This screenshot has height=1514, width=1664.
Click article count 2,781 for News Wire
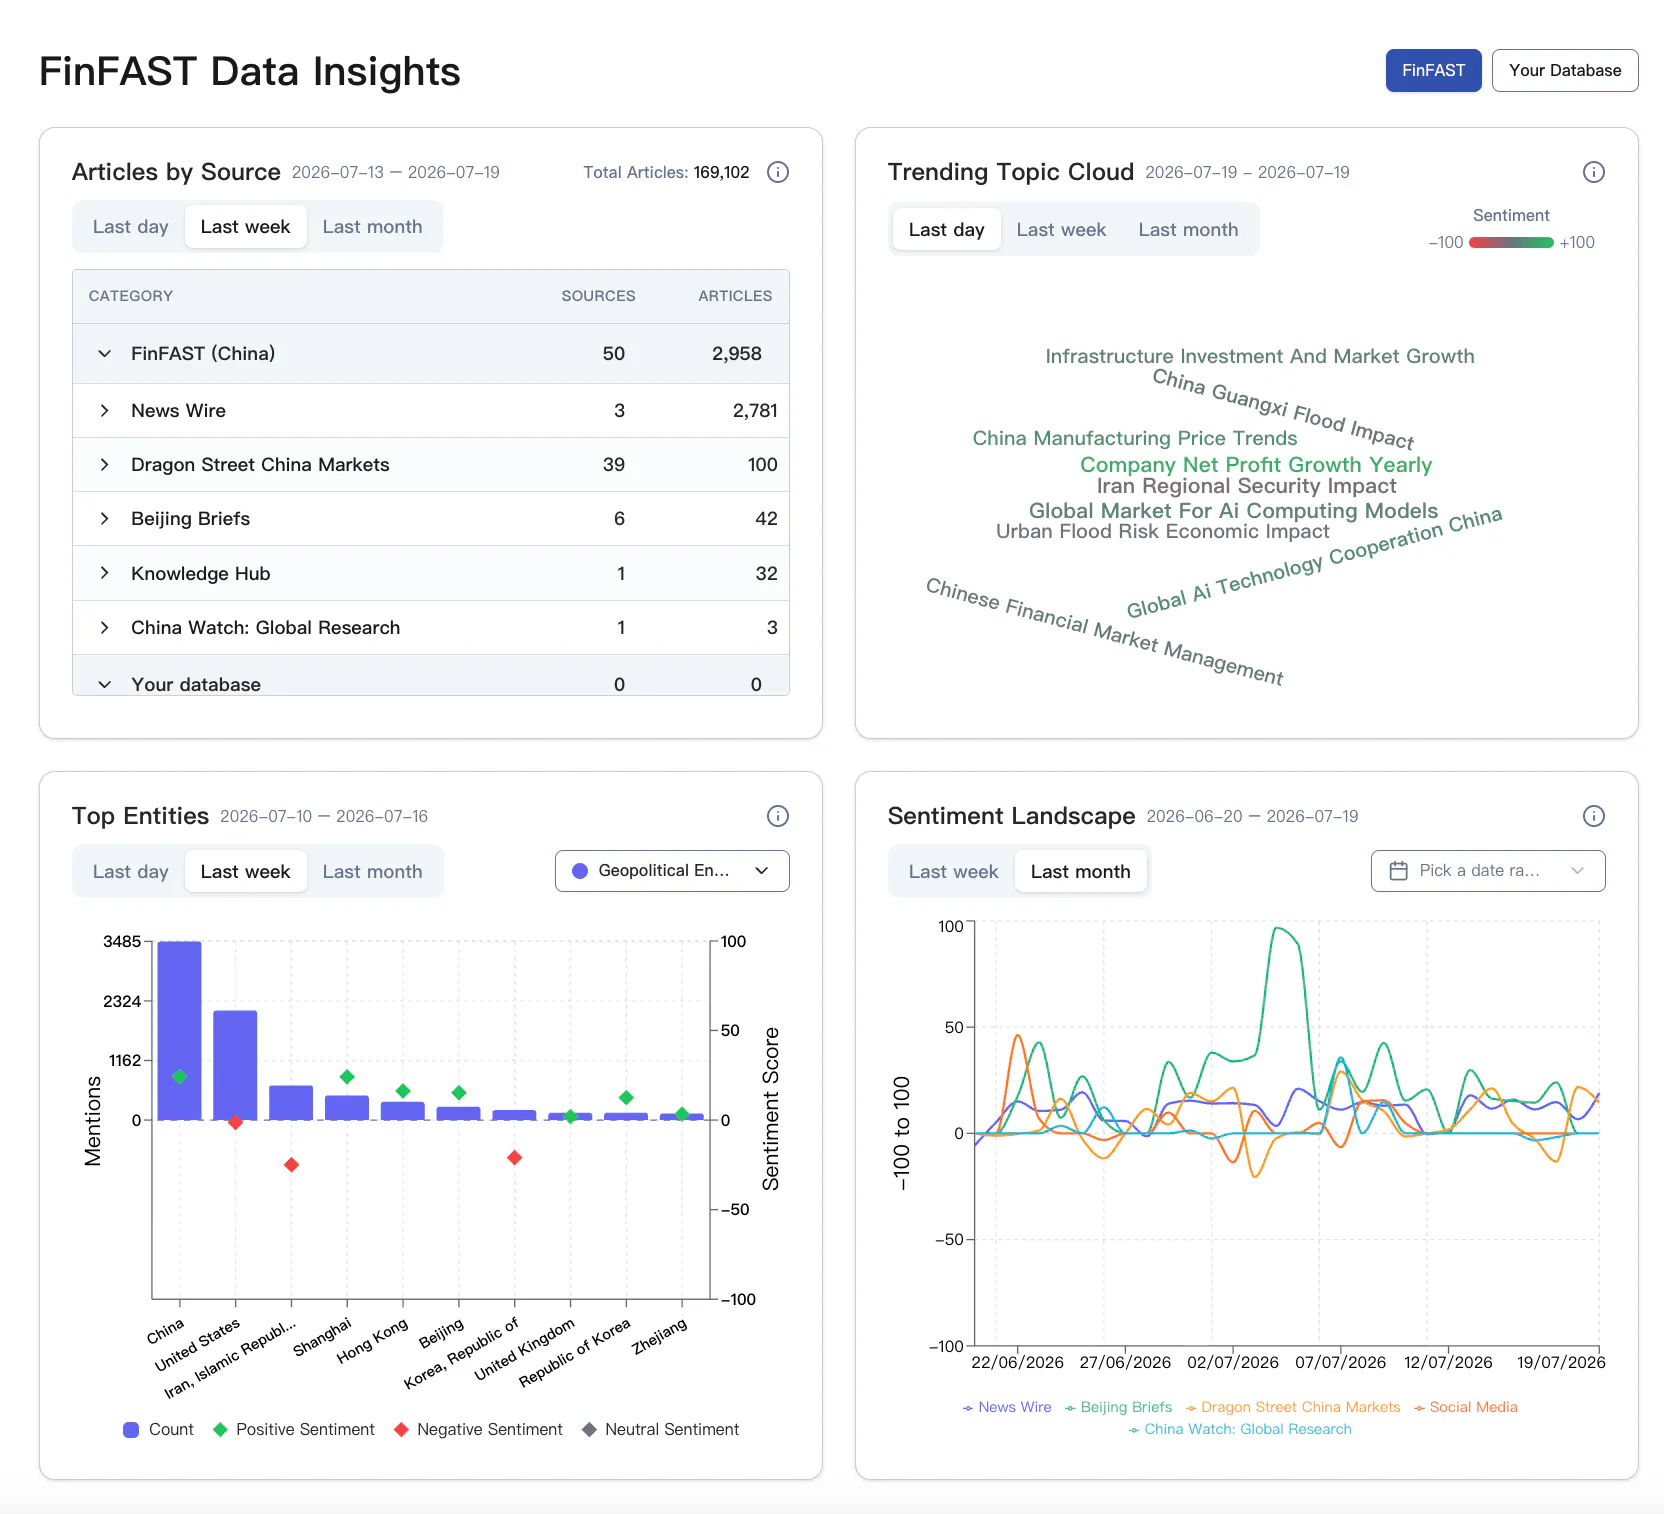(755, 411)
